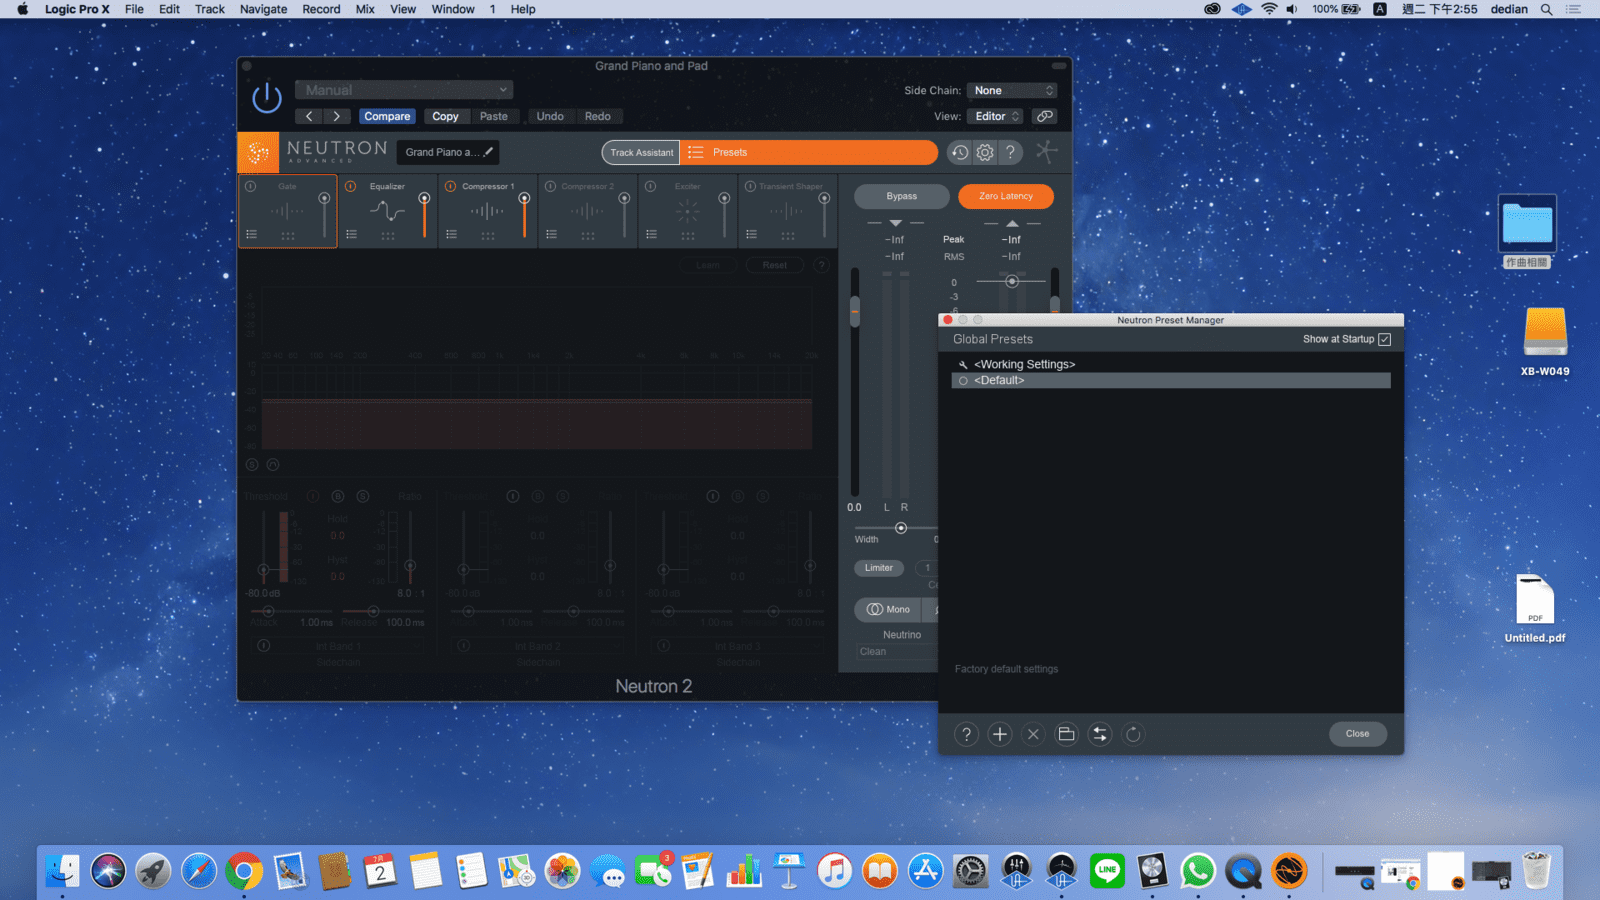Toggle the Compressor 1 power button

(x=451, y=186)
